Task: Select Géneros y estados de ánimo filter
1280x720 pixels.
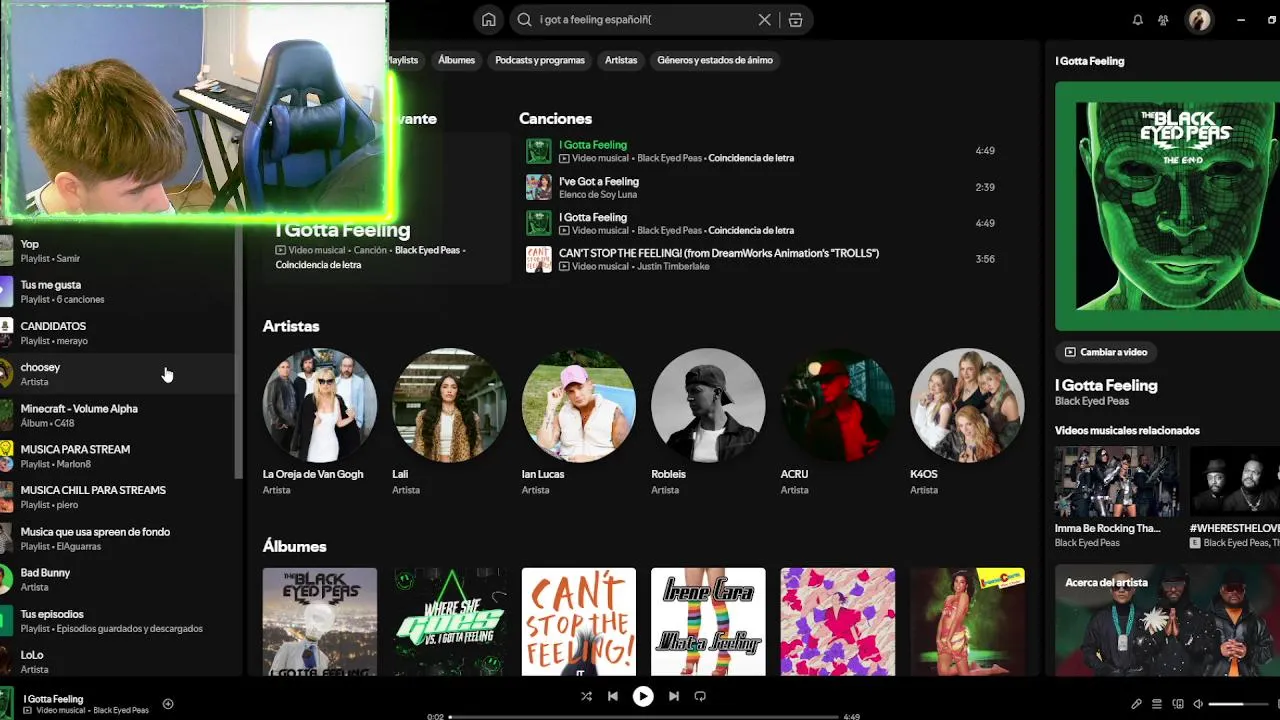Action: pos(715,60)
